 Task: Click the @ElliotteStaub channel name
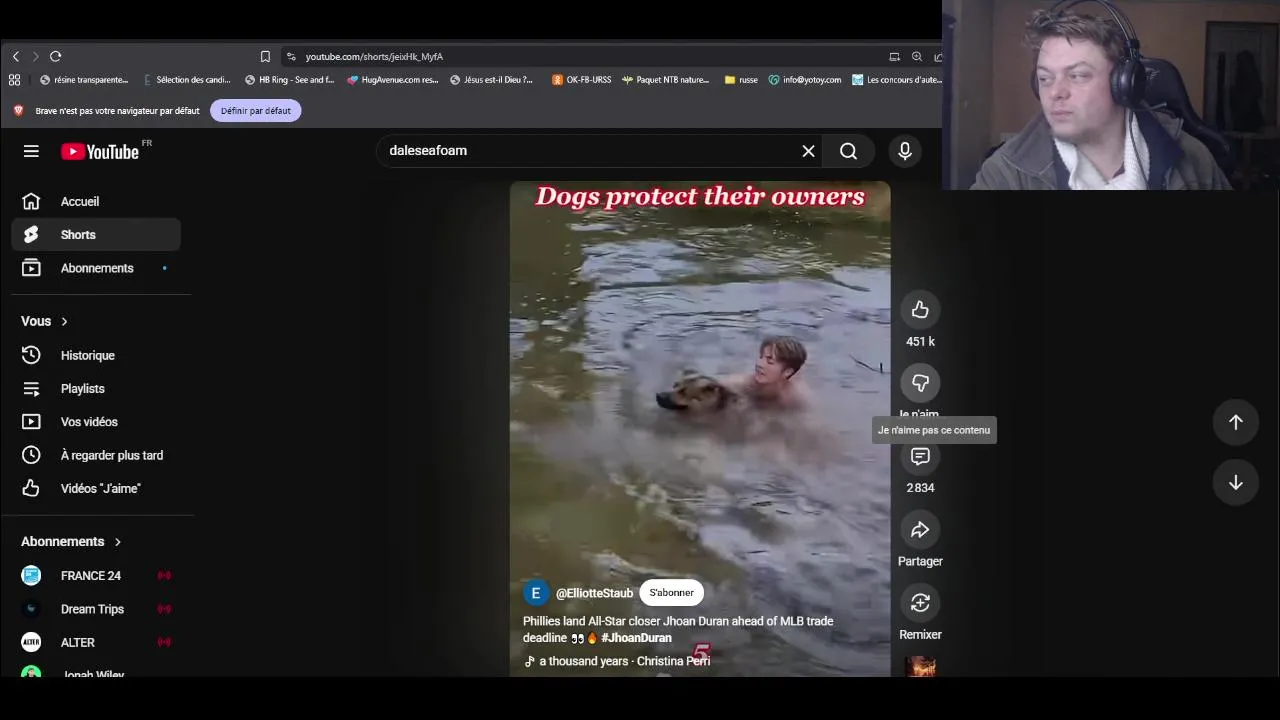594,593
